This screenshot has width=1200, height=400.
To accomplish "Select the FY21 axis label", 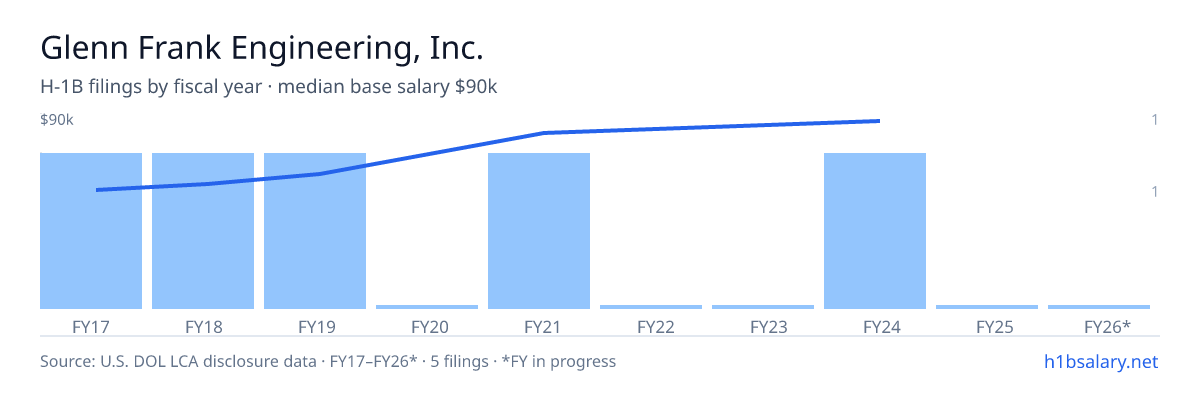I will 539,326.
